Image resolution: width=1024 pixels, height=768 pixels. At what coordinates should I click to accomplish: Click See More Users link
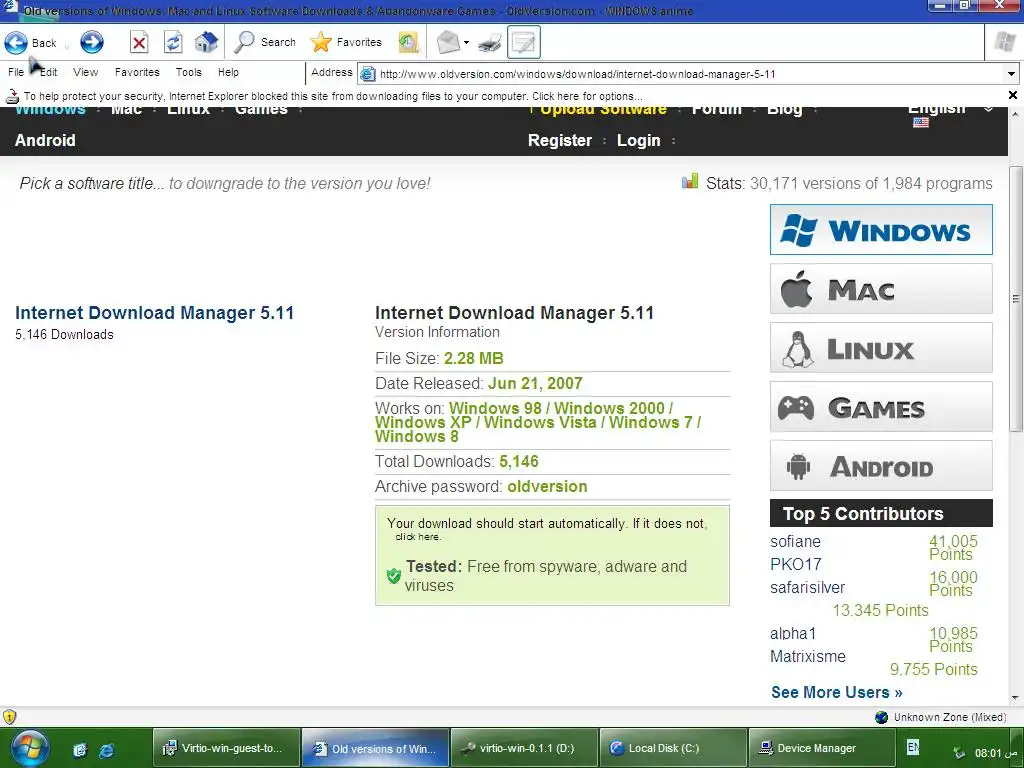[837, 692]
